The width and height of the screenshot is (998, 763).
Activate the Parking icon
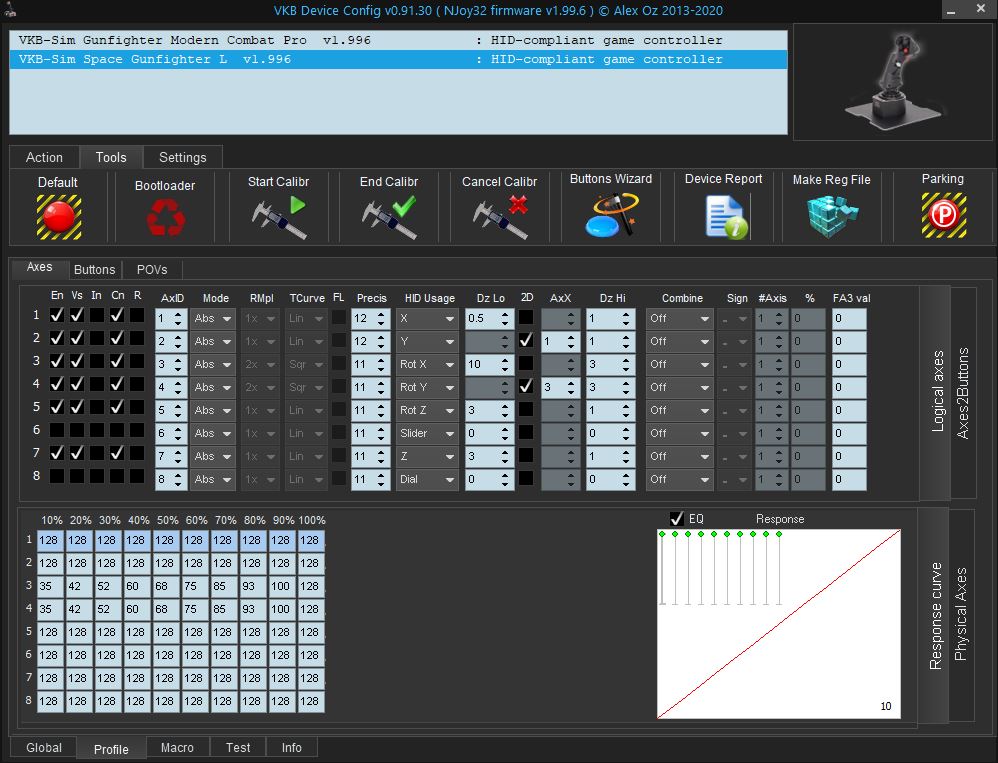click(x=942, y=215)
